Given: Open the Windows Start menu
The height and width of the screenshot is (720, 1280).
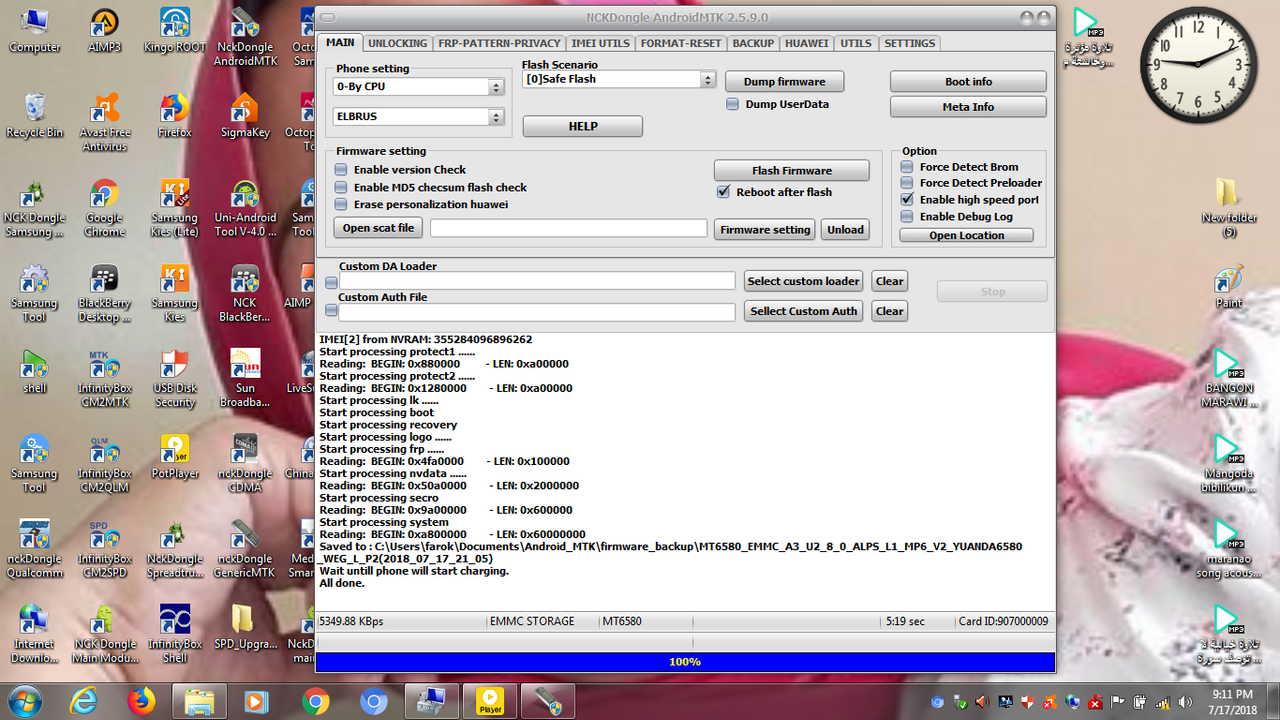Looking at the screenshot, I should click(x=27, y=702).
